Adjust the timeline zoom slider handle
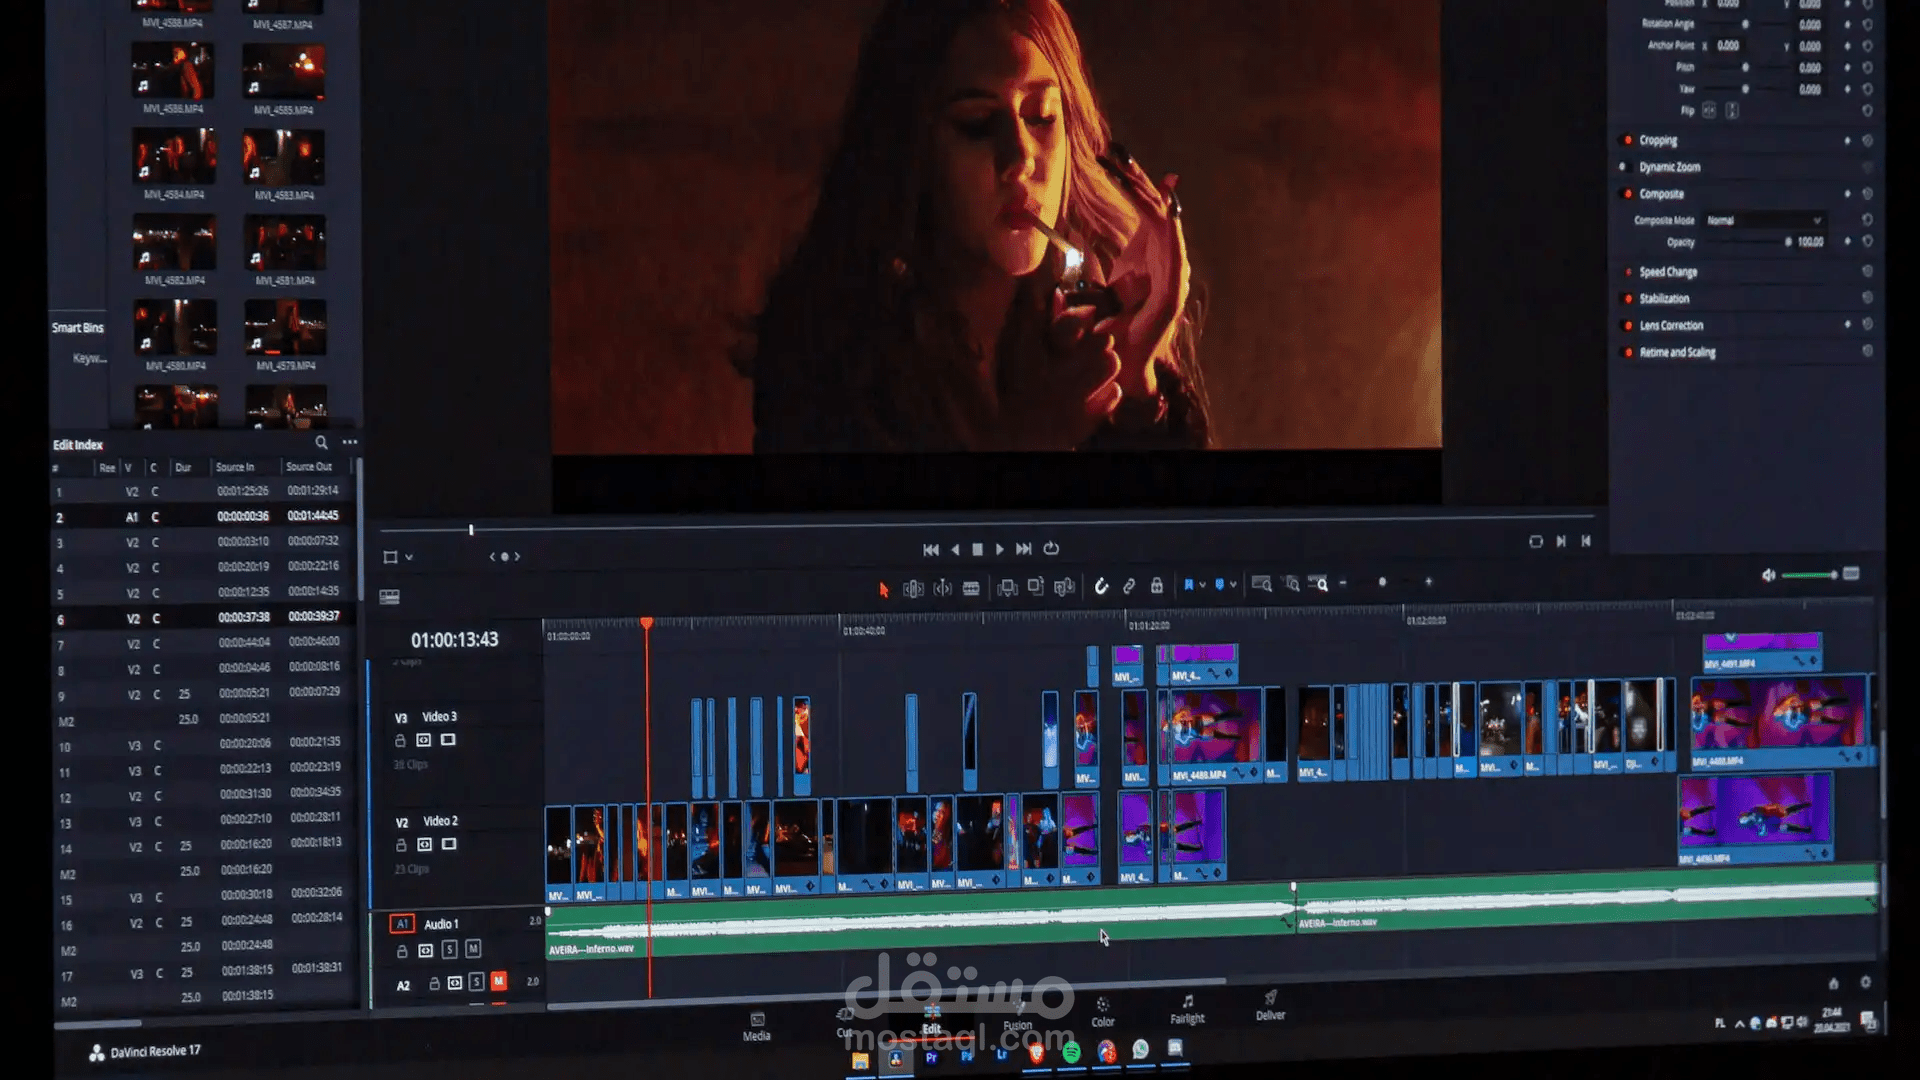The width and height of the screenshot is (1920, 1080). coord(1382,582)
